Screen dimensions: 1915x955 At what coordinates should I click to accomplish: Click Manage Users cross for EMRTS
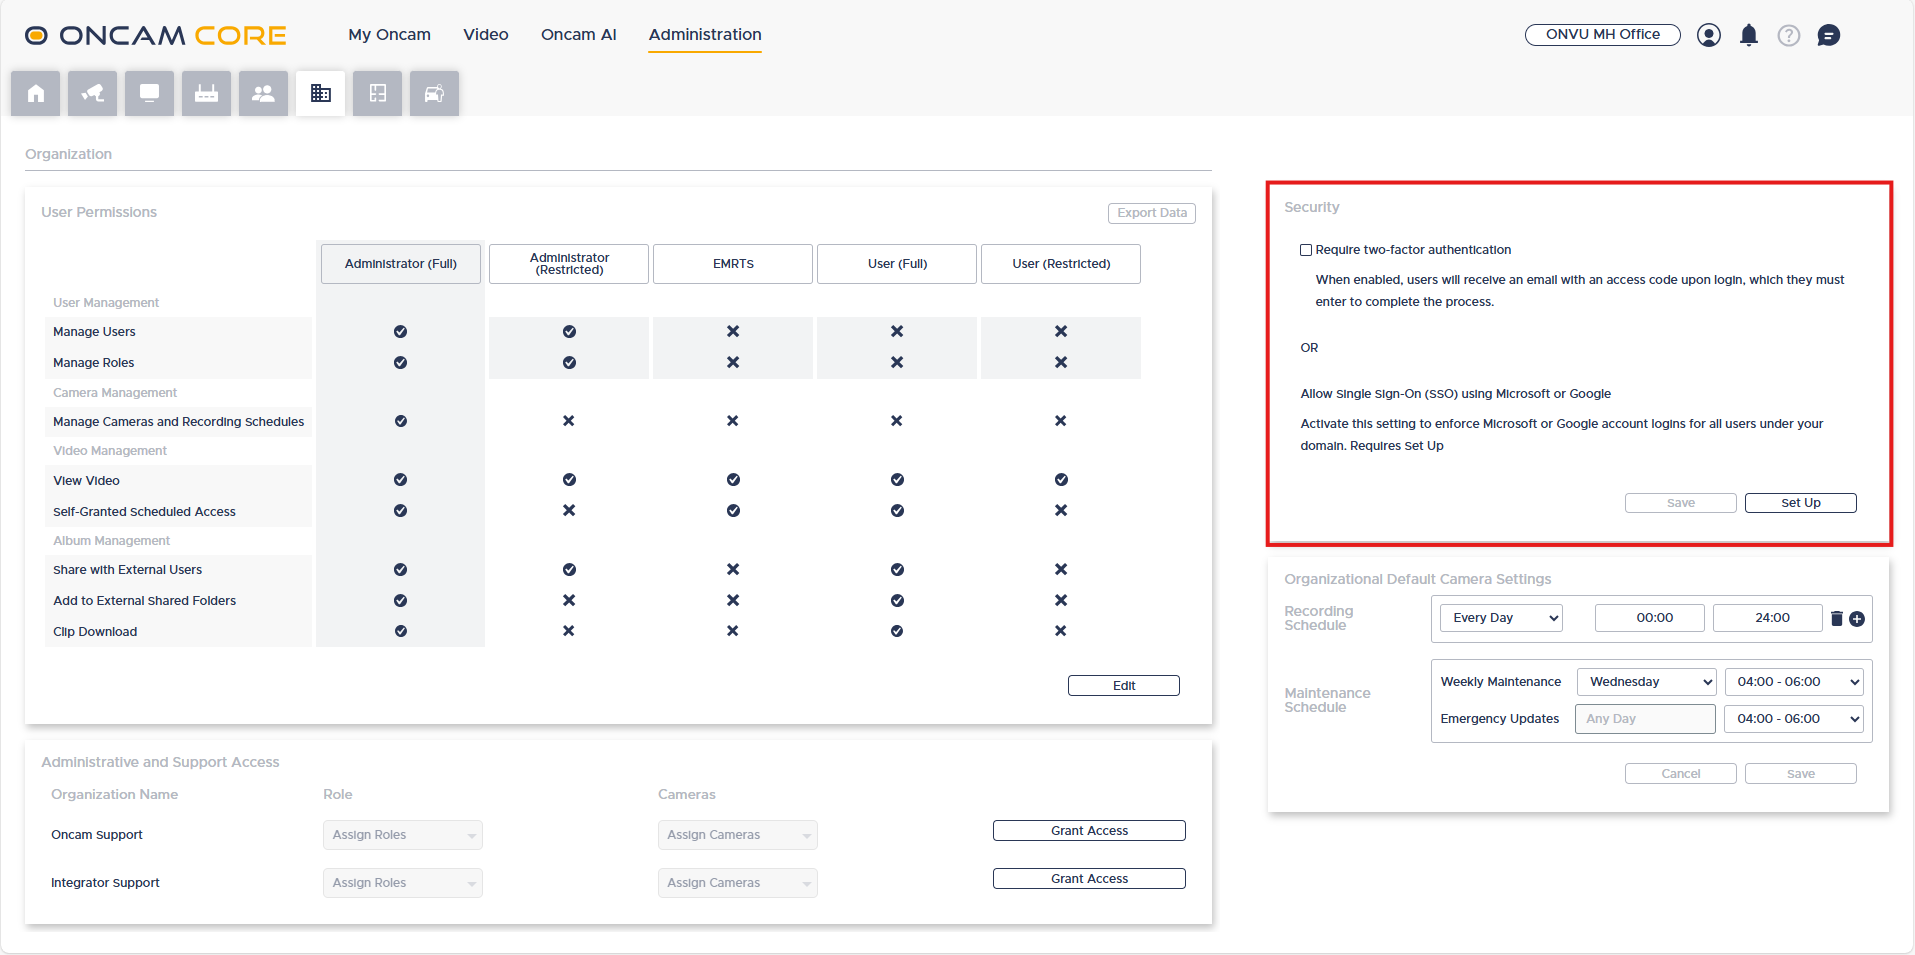click(x=733, y=332)
